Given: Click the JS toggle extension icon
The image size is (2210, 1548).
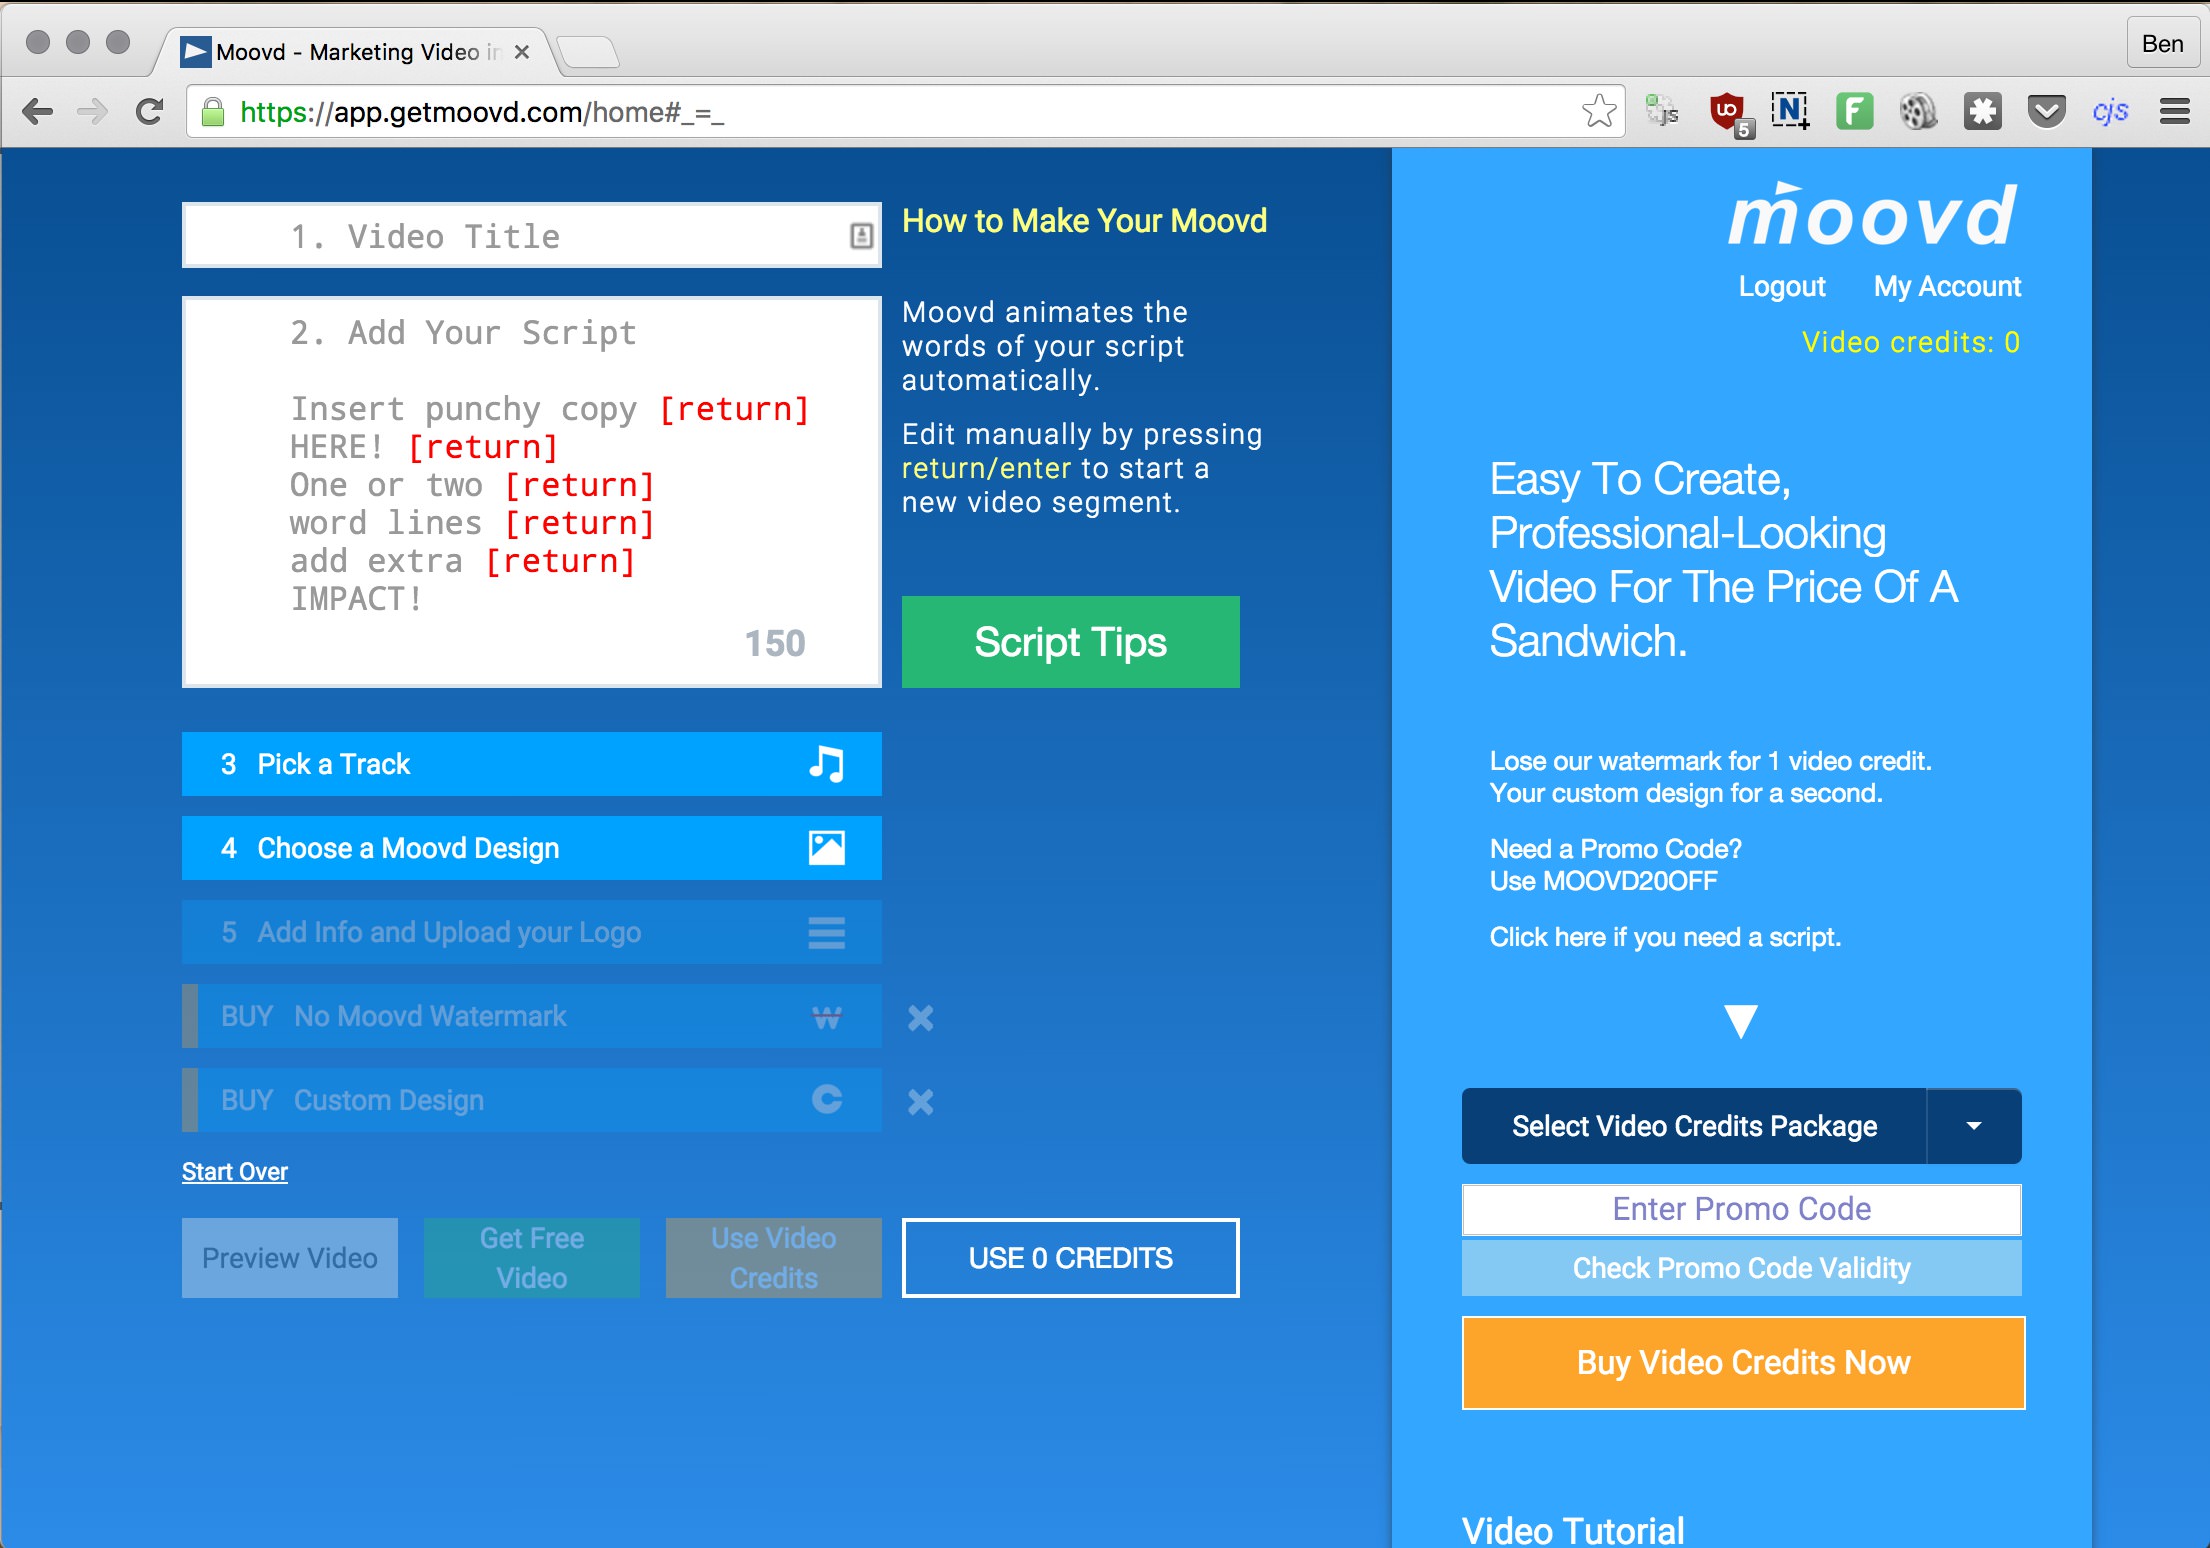Looking at the screenshot, I should tap(1662, 111).
